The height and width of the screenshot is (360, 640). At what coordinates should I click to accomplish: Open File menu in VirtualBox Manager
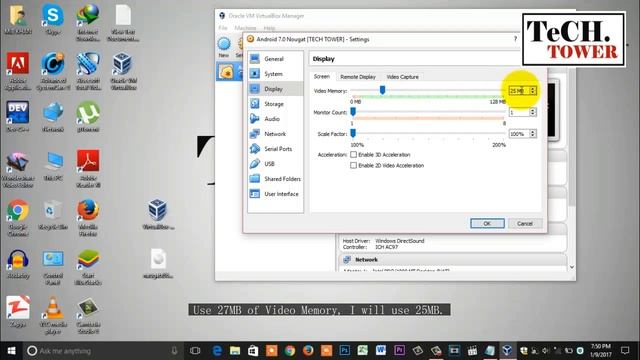click(223, 28)
